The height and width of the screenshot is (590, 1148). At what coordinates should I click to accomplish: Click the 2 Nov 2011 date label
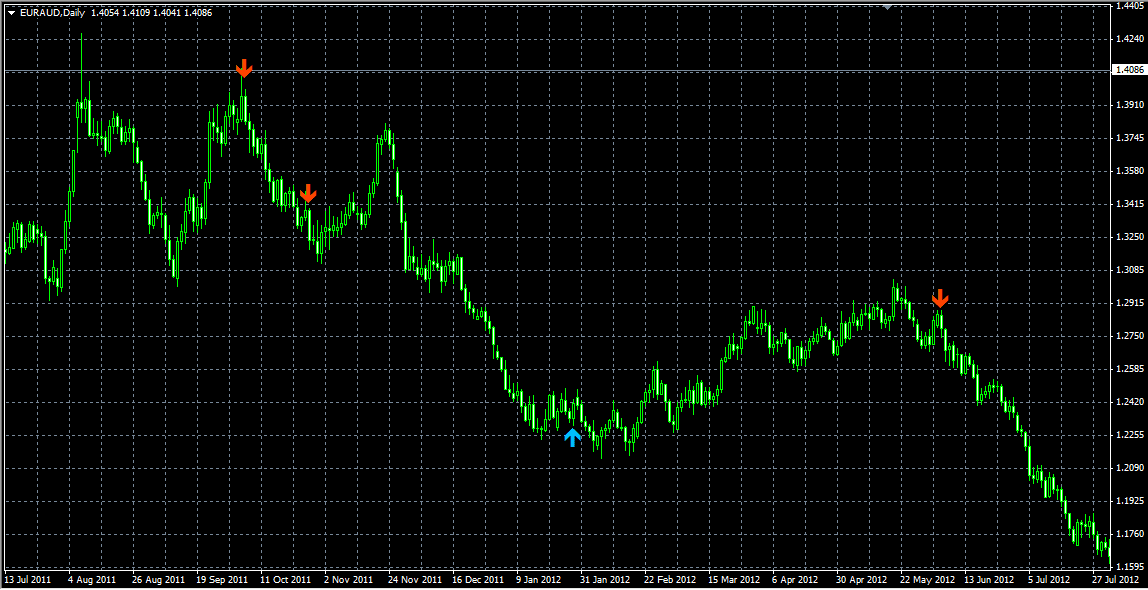pos(348,580)
